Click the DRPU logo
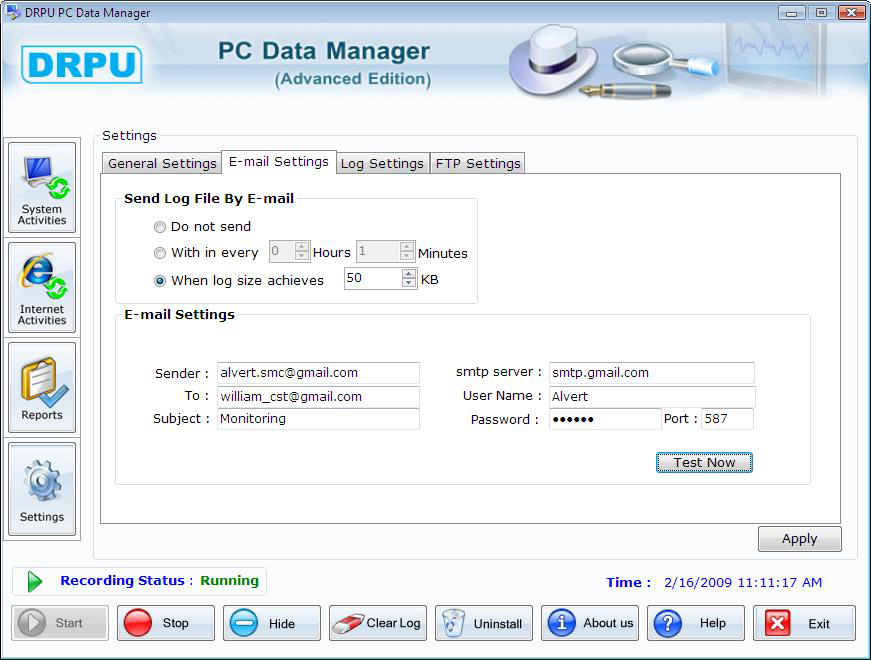 tap(82, 64)
